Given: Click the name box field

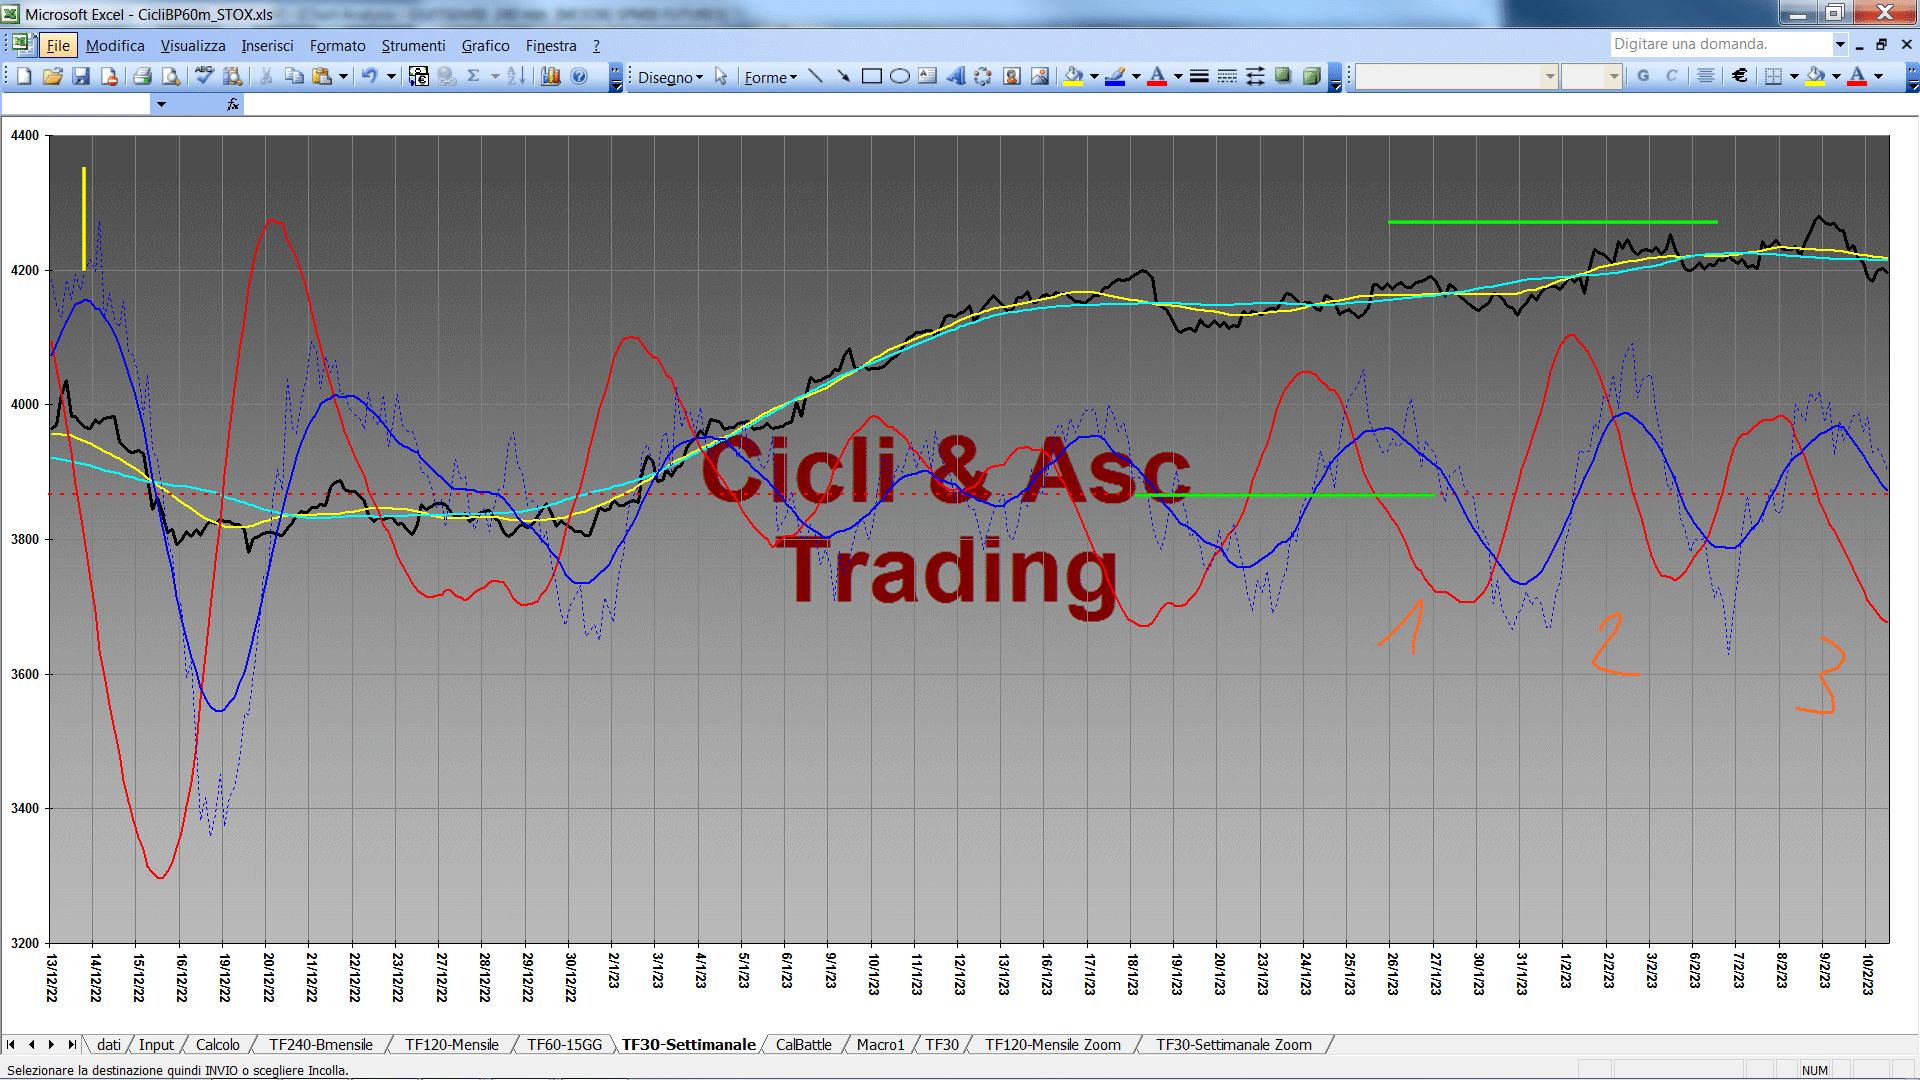Looking at the screenshot, I should [x=77, y=104].
